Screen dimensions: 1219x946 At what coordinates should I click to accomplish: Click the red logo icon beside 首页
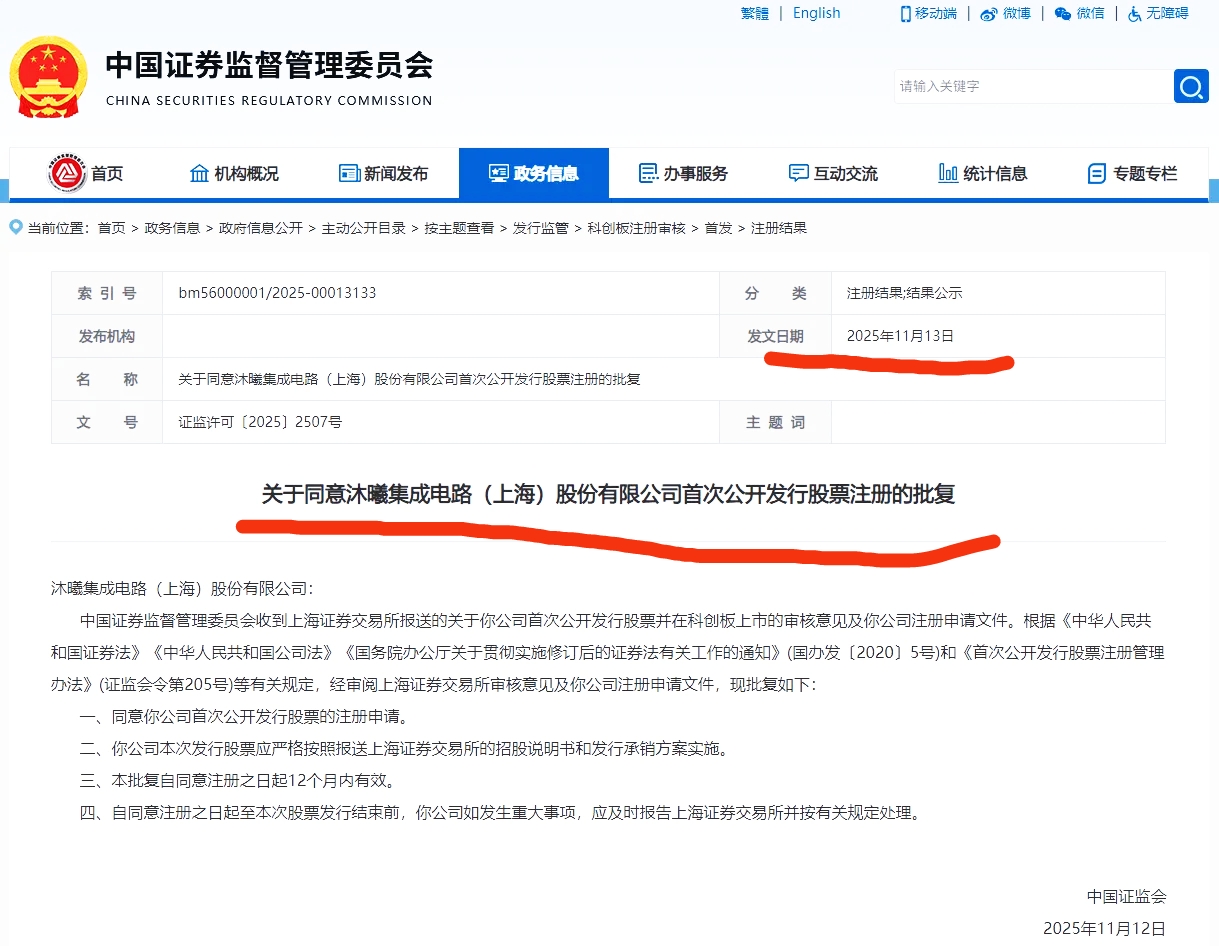(68, 173)
